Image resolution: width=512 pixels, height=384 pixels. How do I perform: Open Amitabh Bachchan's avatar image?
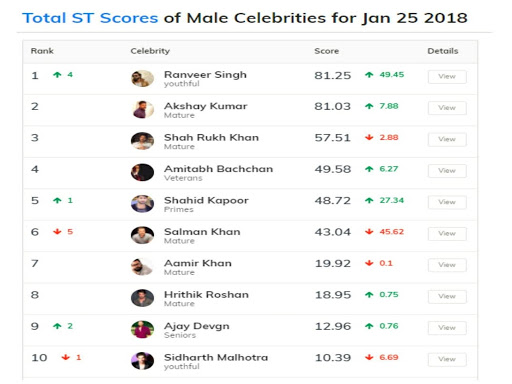[142, 172]
